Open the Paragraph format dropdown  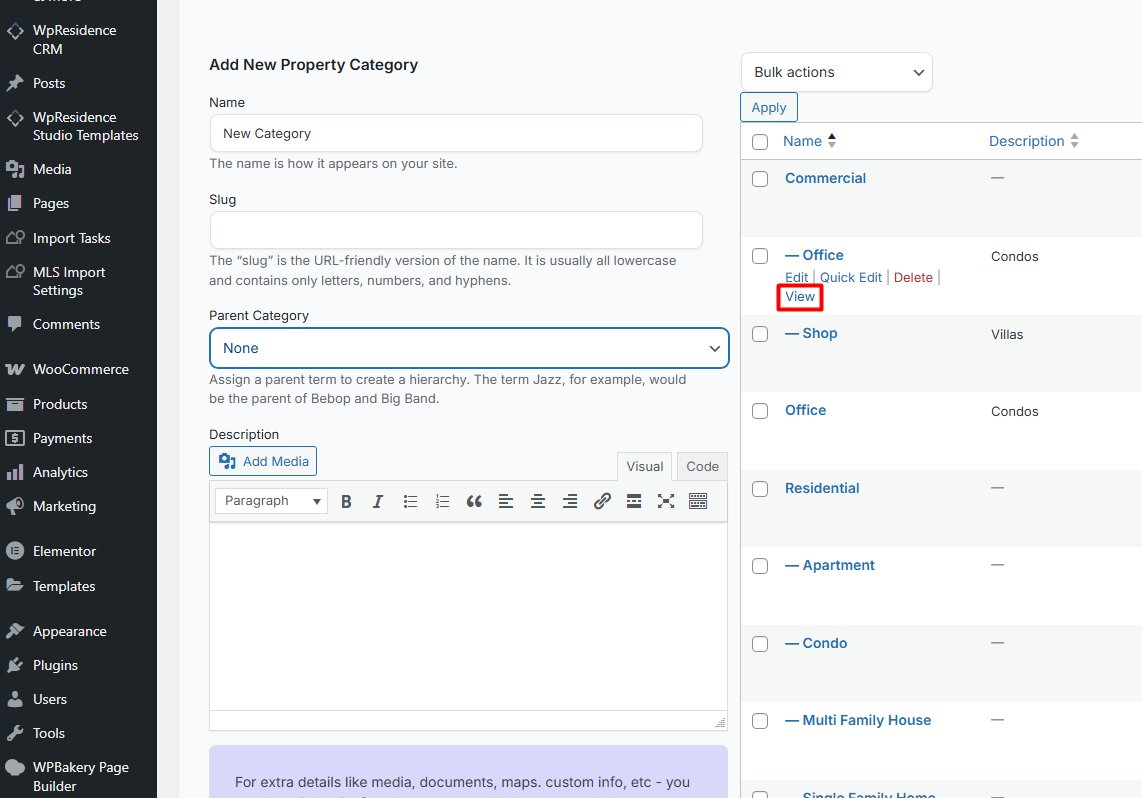[x=271, y=501]
